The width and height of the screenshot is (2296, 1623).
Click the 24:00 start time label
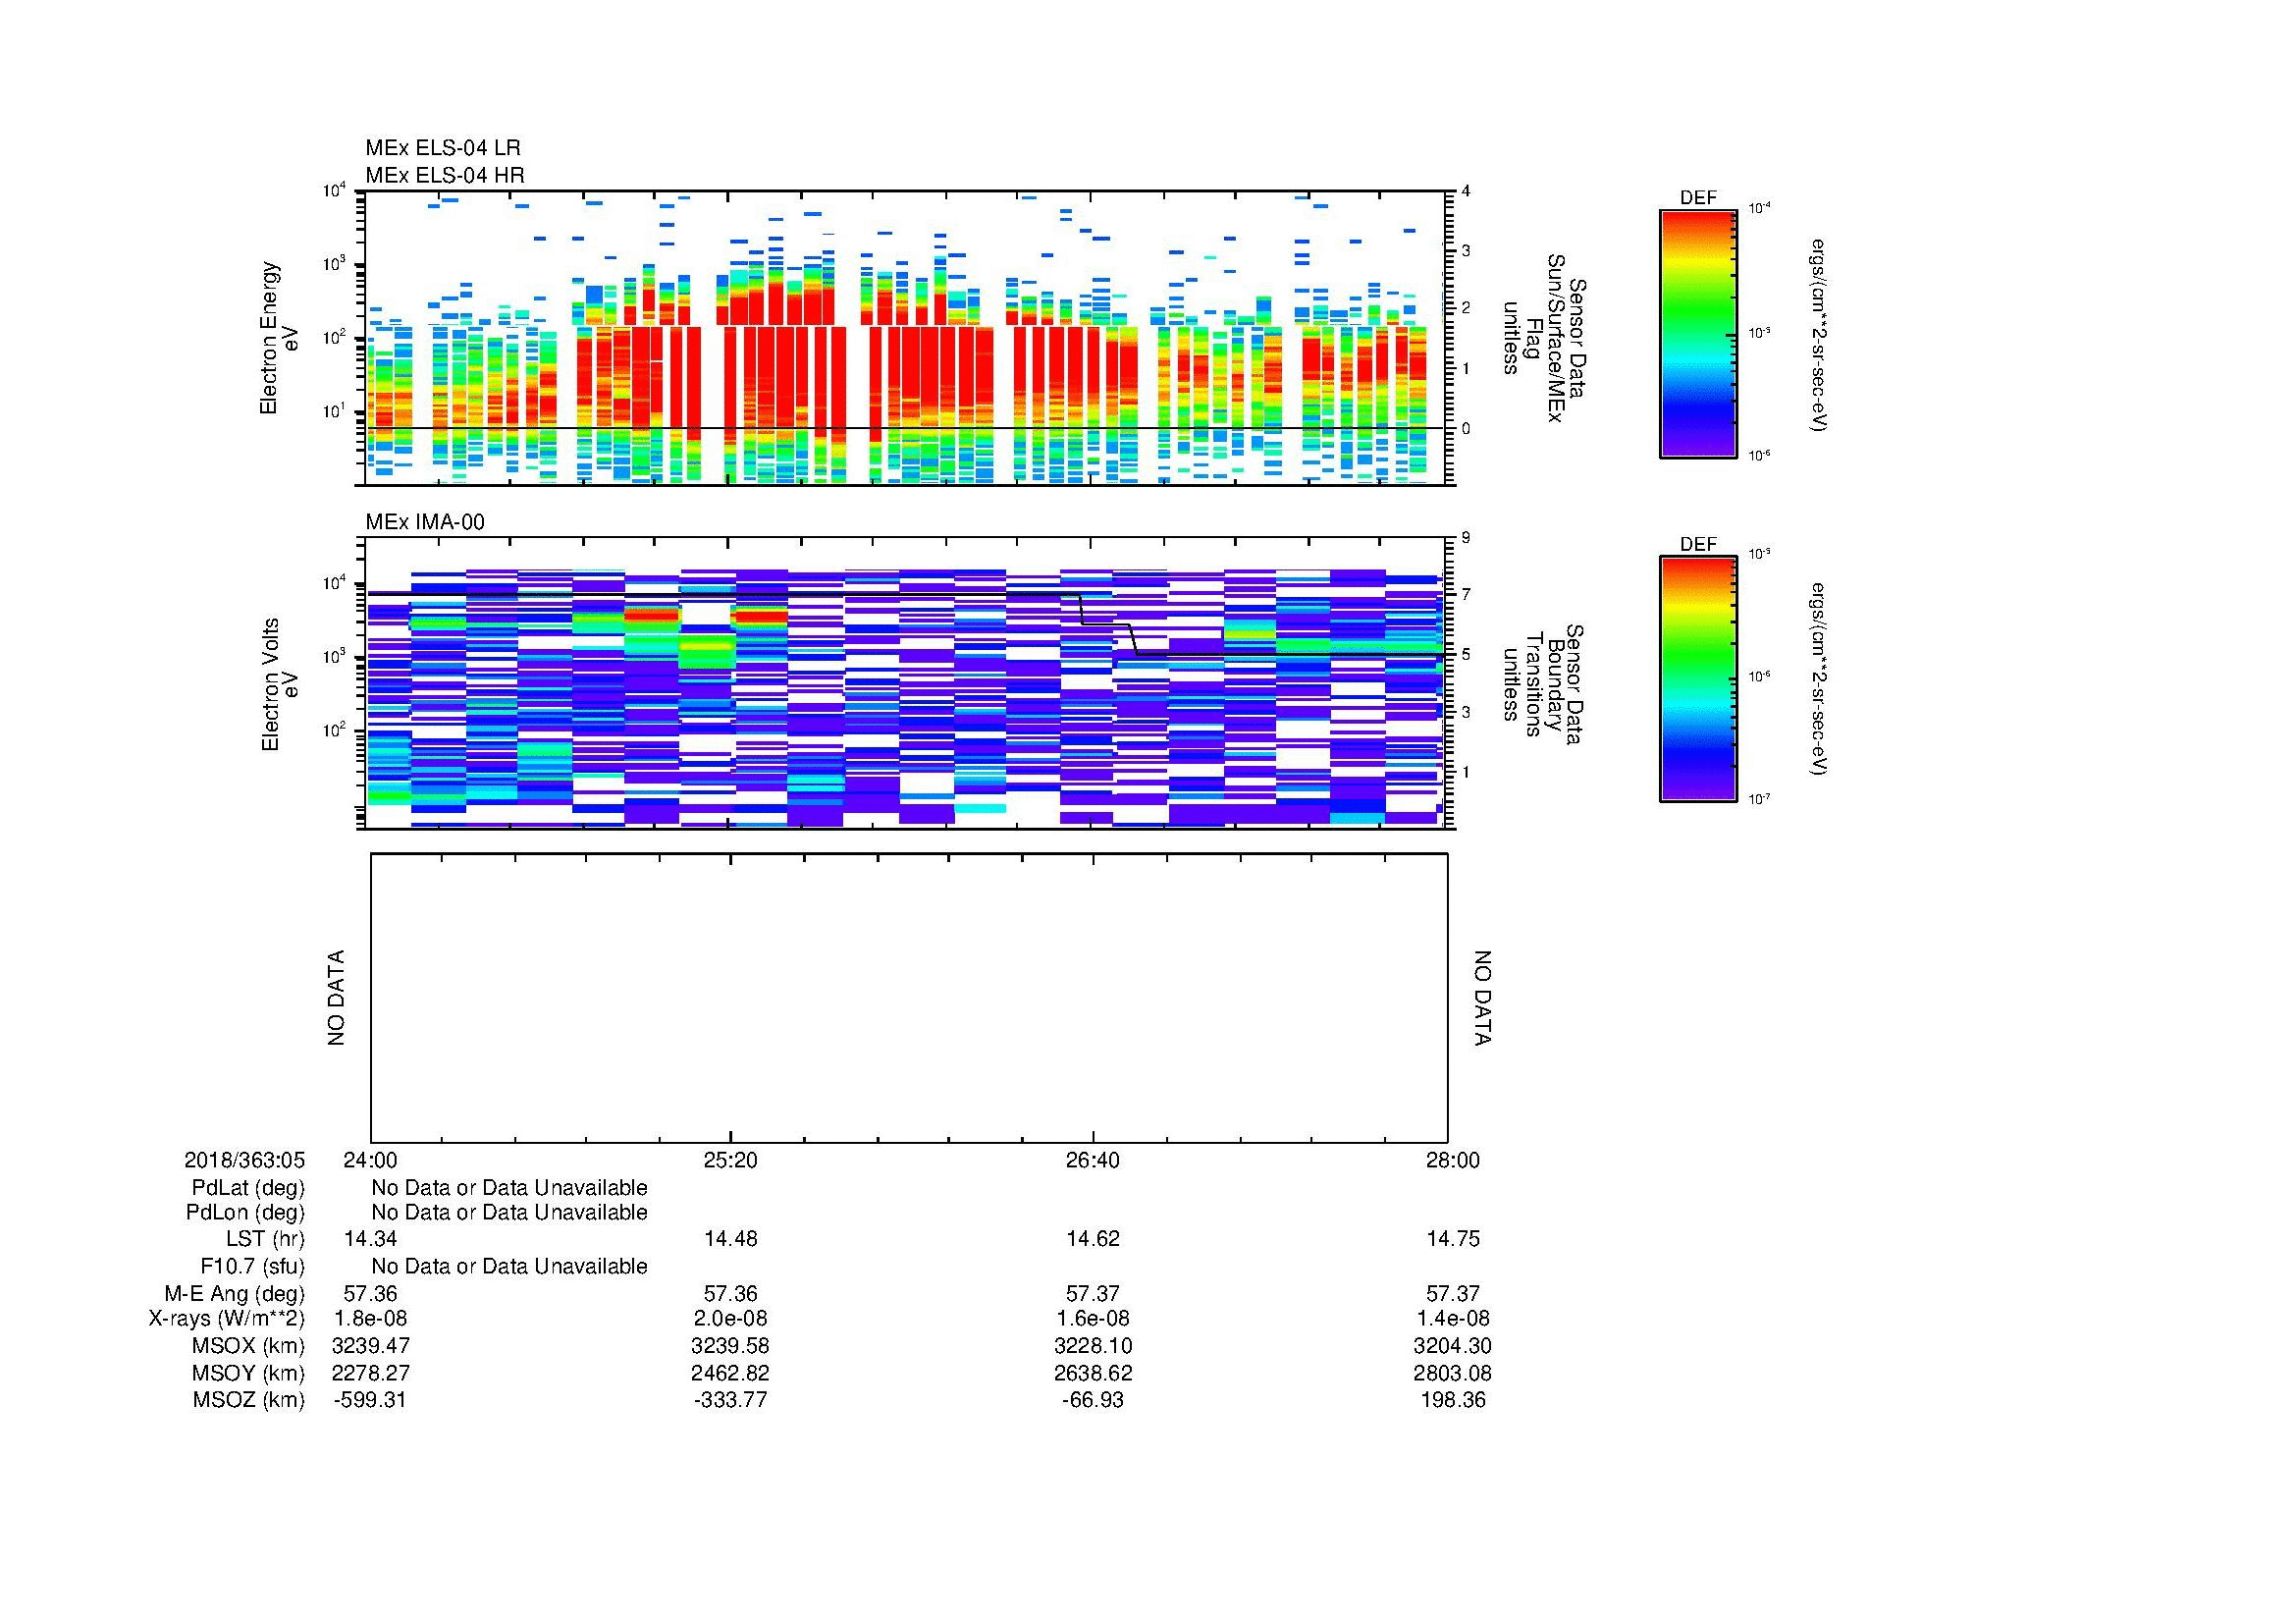370,1160
